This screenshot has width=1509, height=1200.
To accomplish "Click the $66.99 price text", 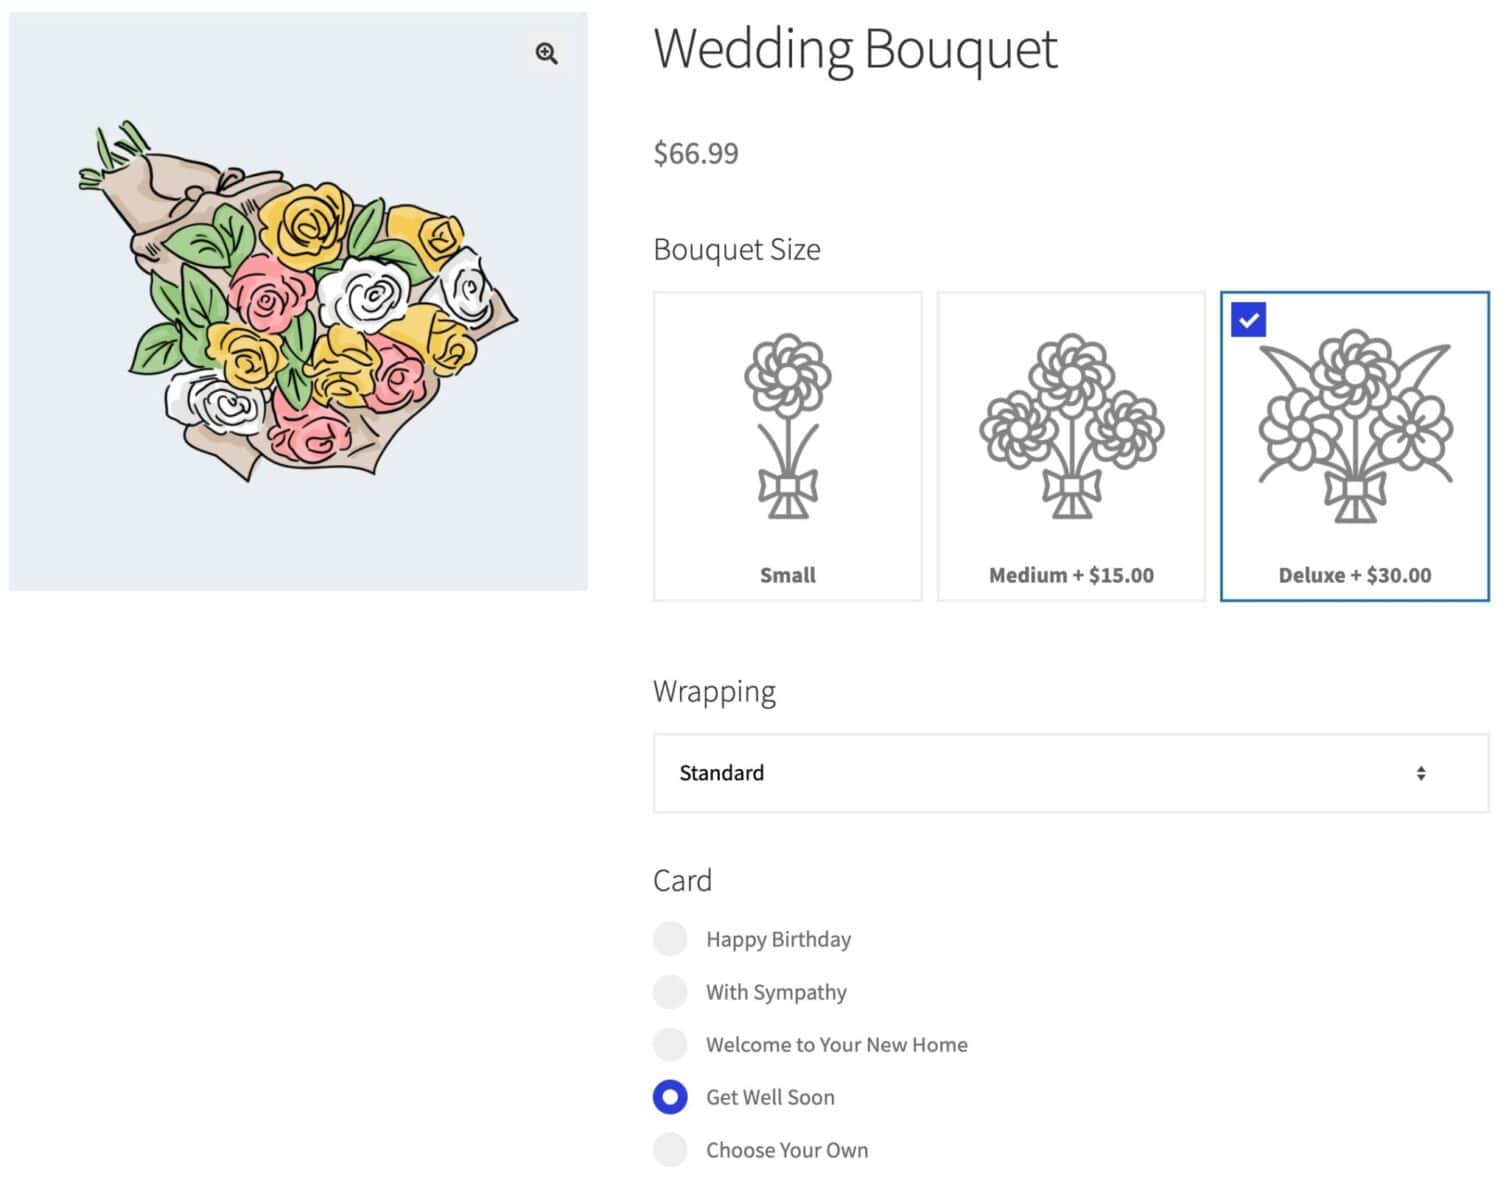I will pos(696,153).
